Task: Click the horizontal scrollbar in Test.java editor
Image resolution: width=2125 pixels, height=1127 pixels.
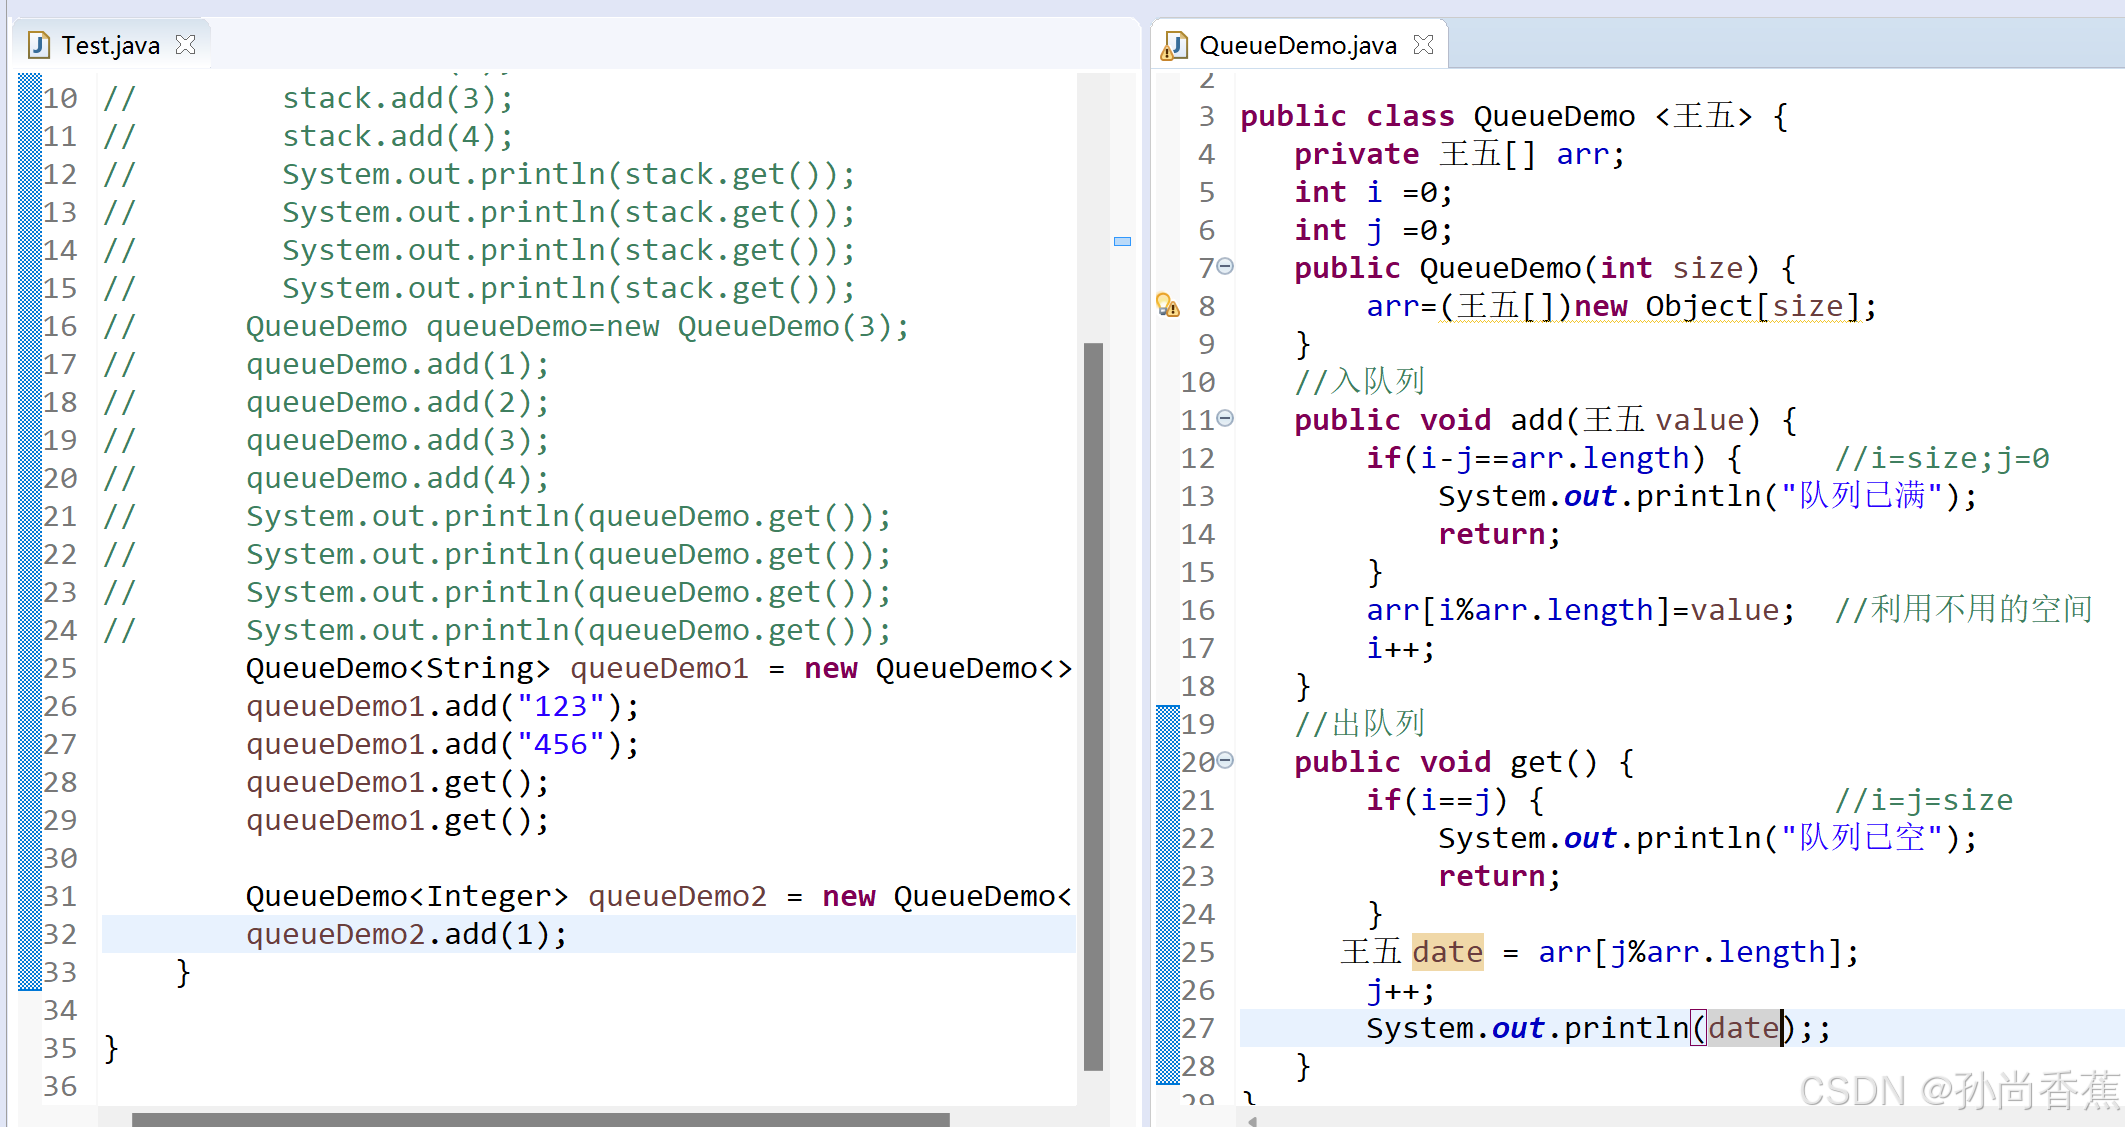Action: click(x=540, y=1119)
